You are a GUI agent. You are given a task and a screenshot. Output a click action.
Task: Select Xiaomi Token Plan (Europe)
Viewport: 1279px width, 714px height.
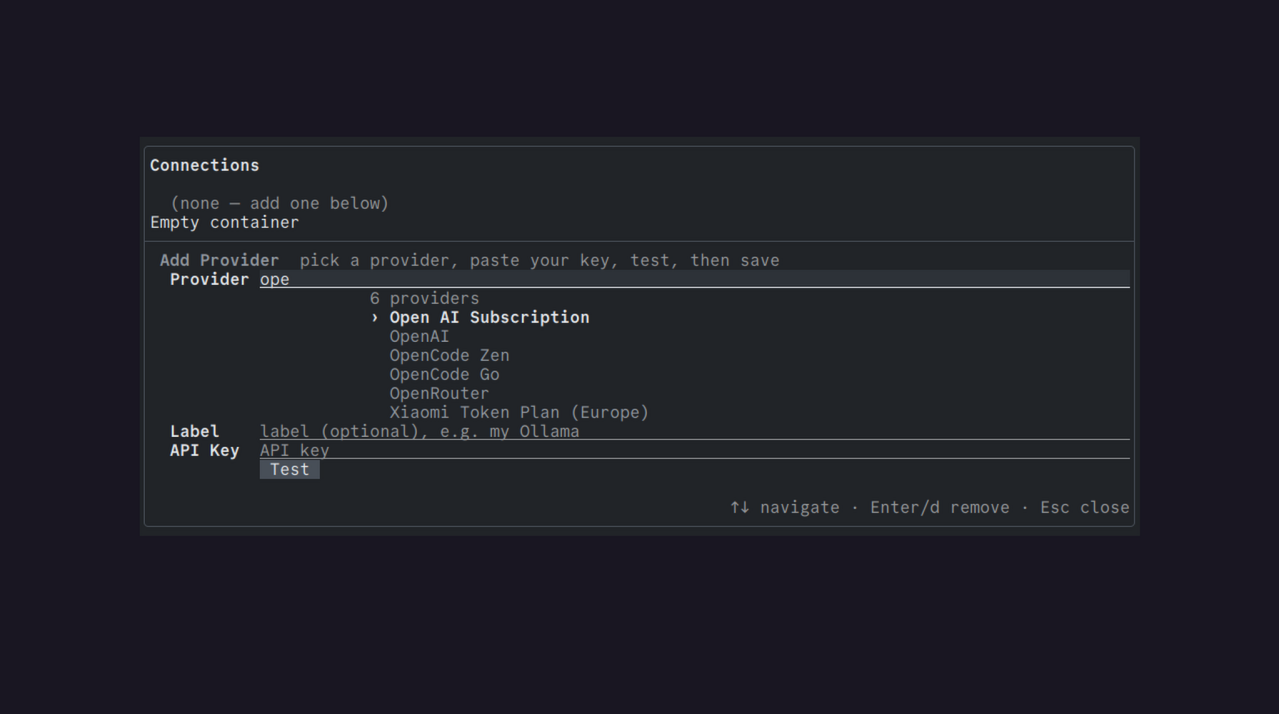click(519, 412)
